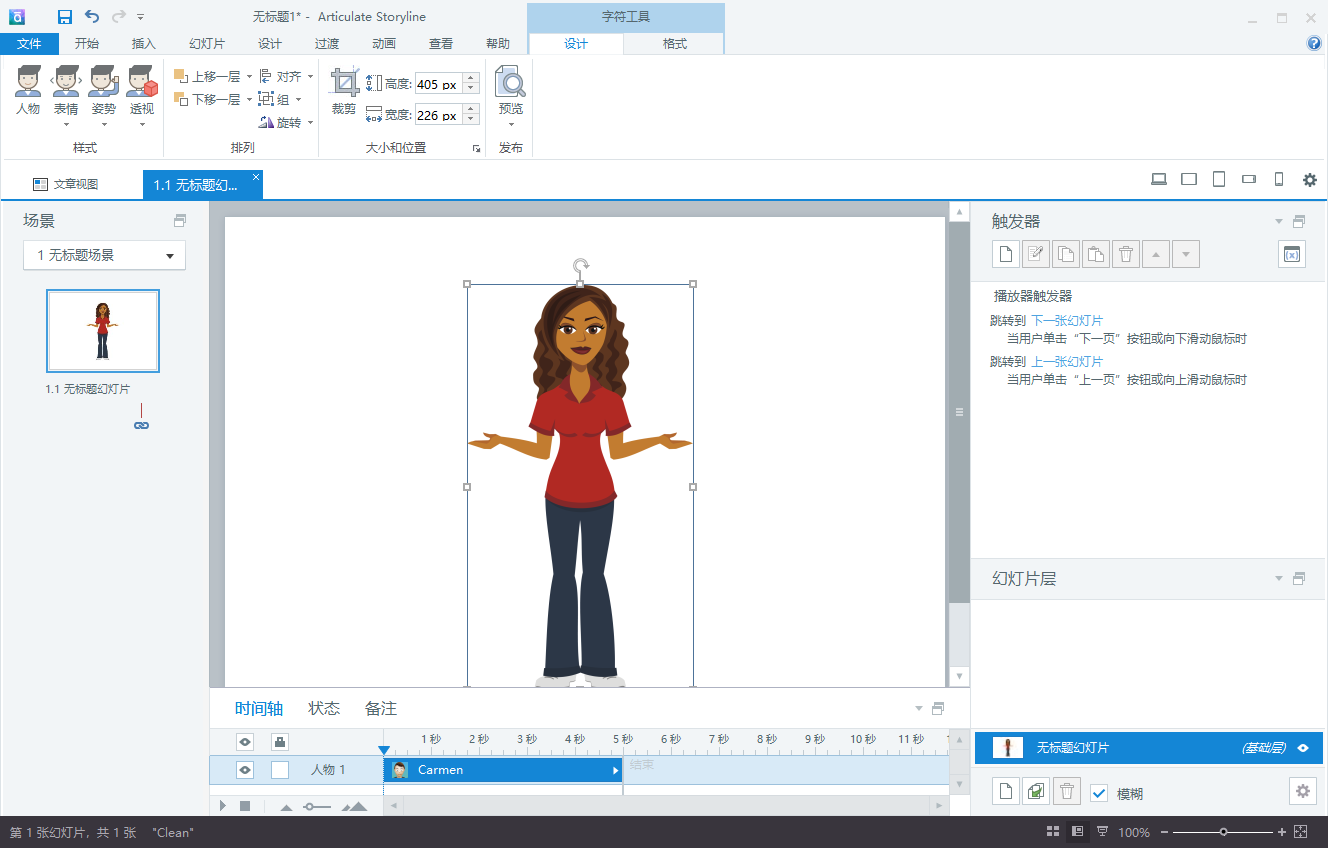Click the Redo arrow icon
This screenshot has width=1328, height=848.
(119, 17)
